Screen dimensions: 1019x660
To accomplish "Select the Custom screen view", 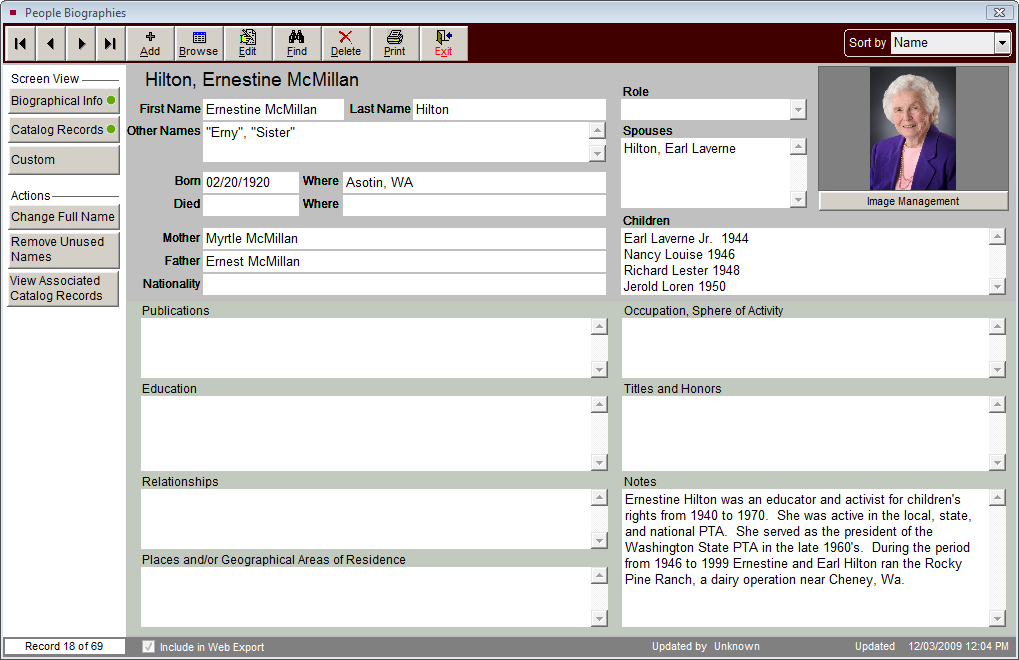I will click(63, 159).
